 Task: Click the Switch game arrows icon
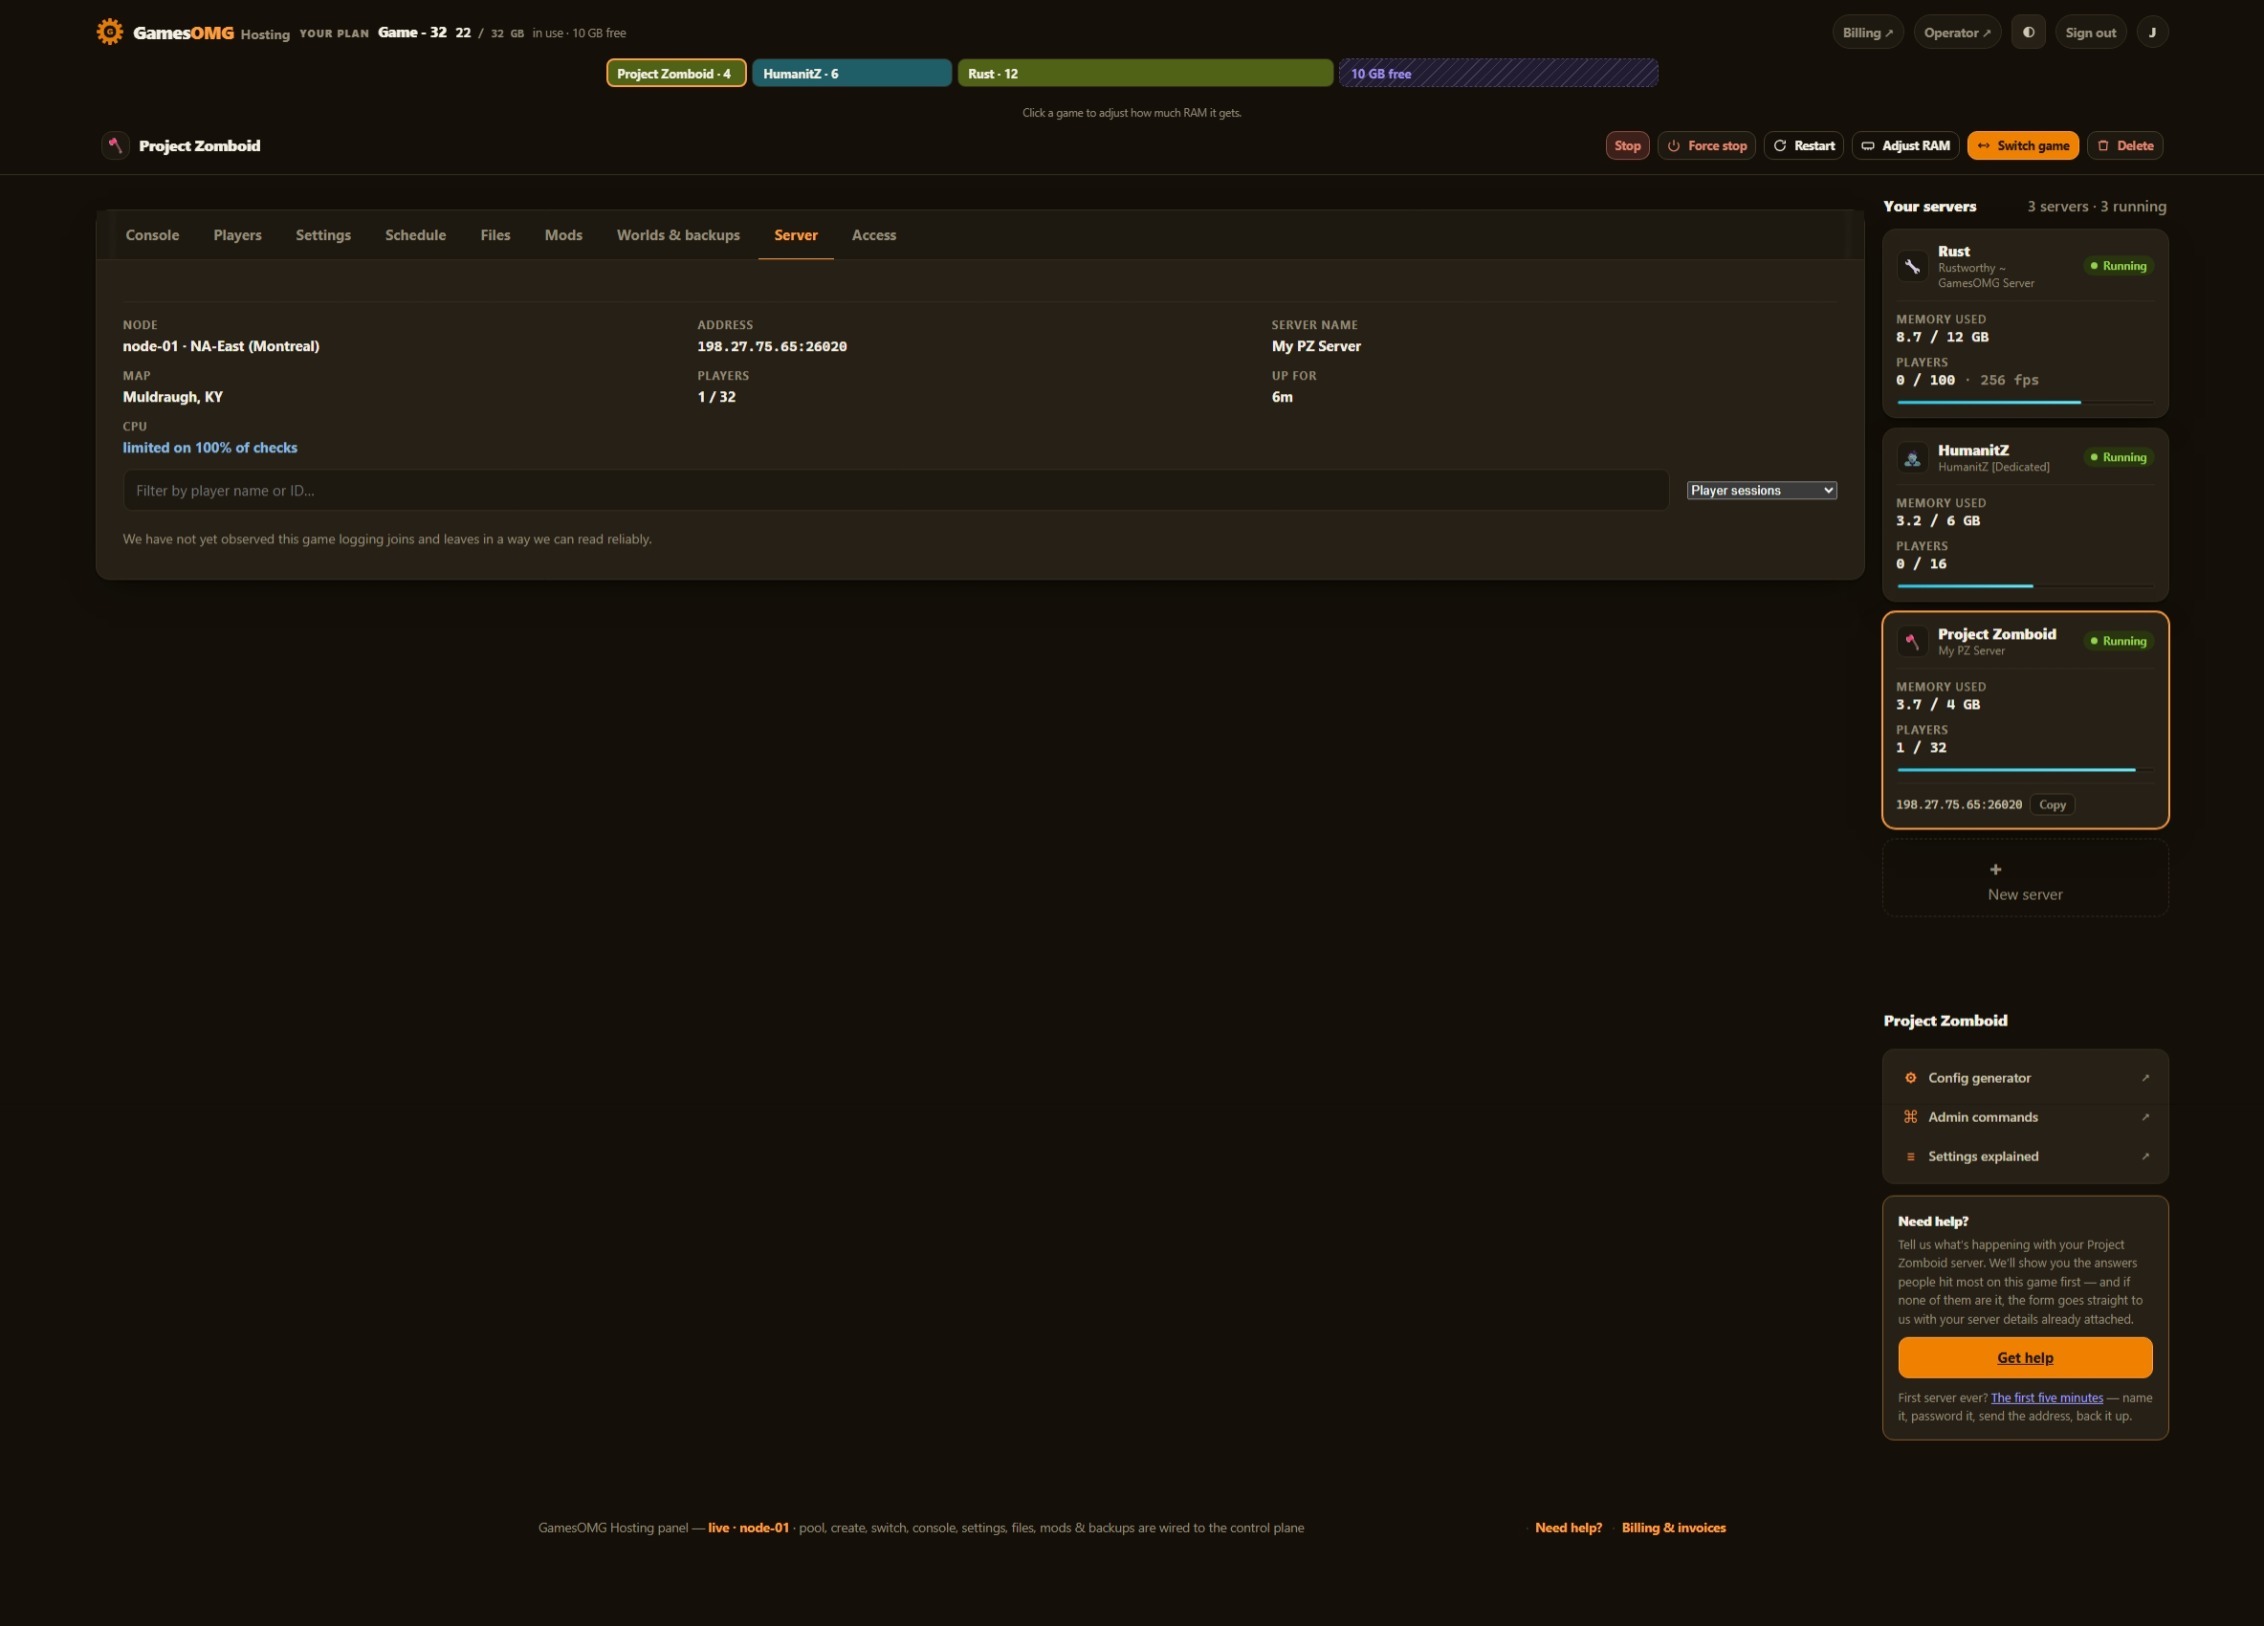[x=1983, y=146]
